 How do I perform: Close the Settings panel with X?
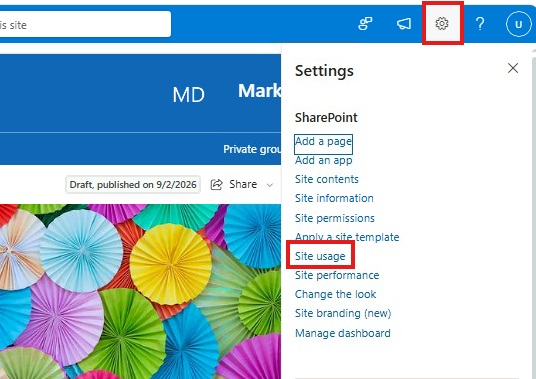(x=513, y=68)
